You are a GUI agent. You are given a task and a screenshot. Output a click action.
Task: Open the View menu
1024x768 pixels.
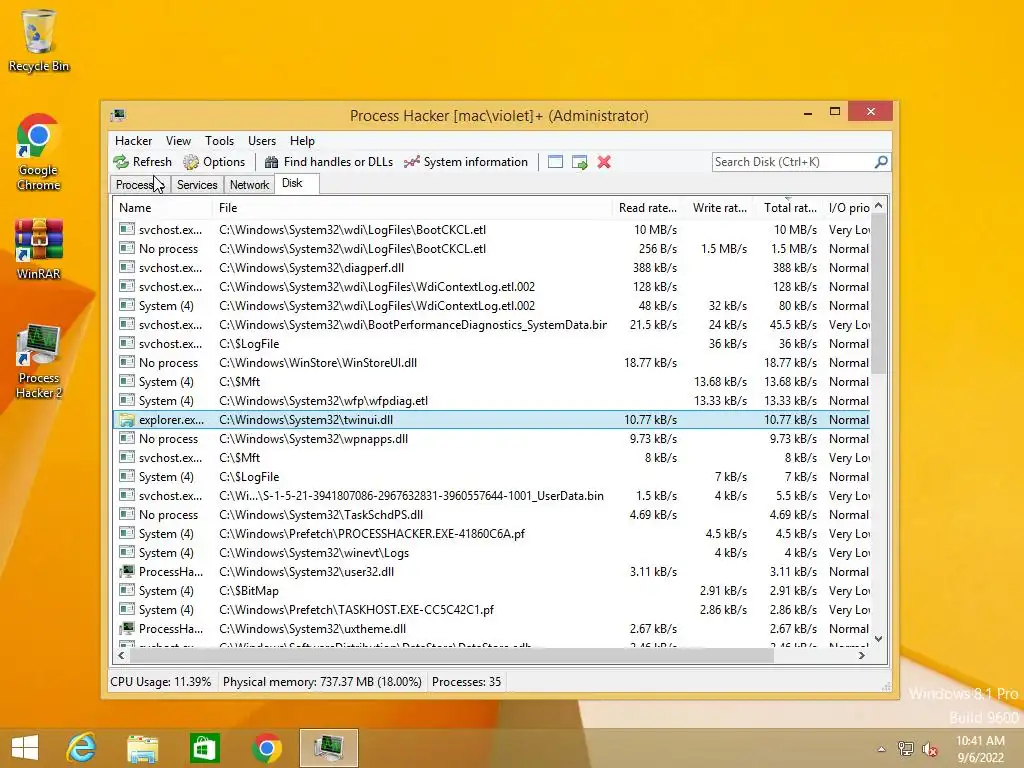click(x=178, y=141)
